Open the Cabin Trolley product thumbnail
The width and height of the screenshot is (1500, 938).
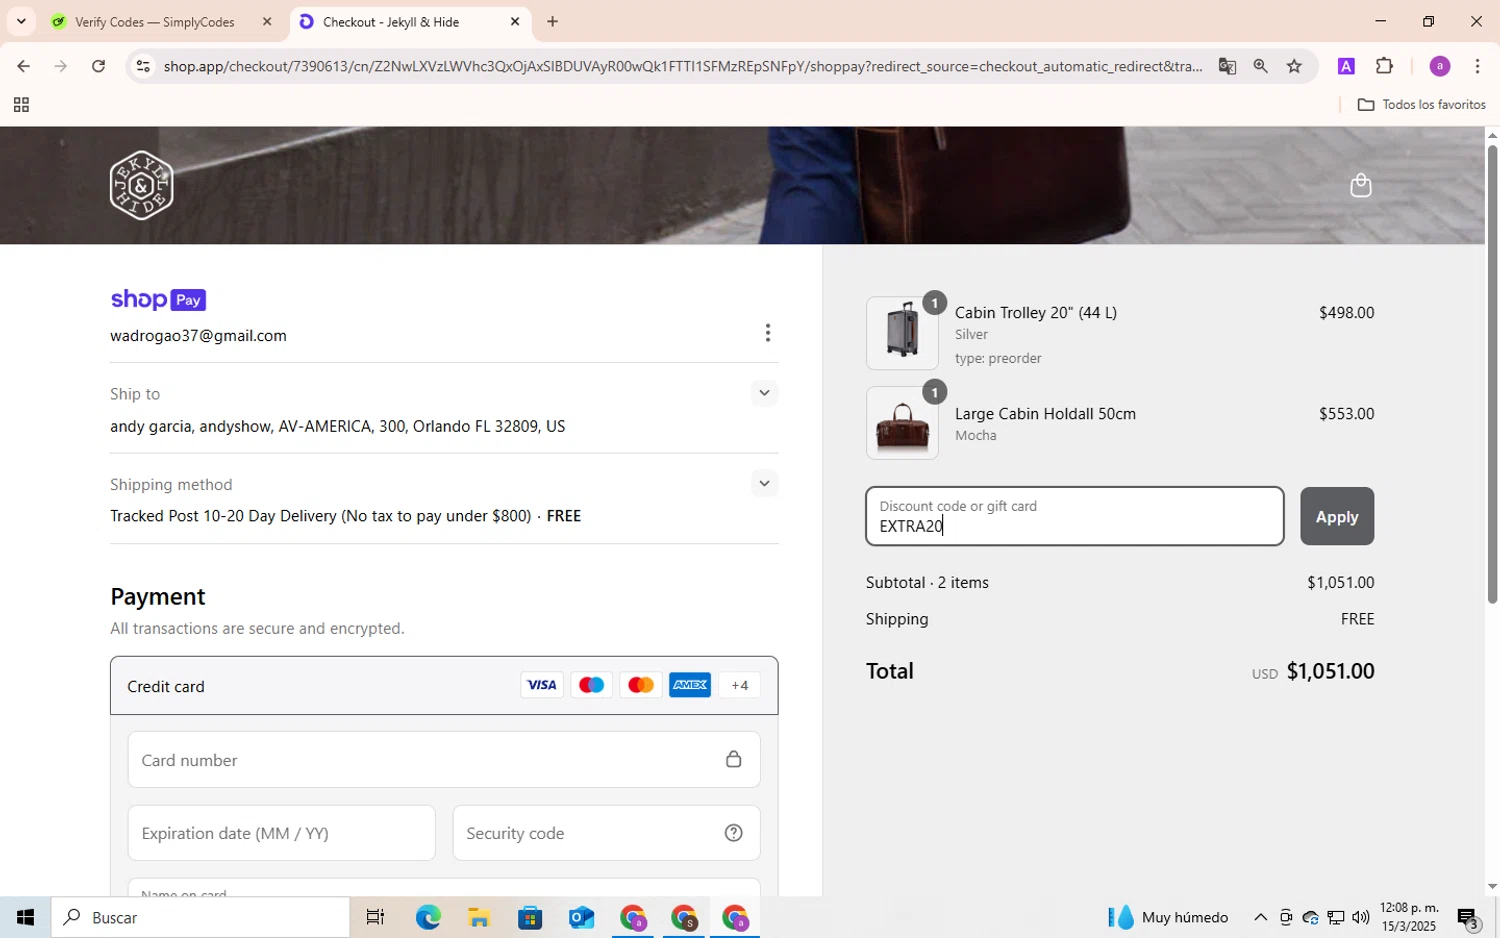(x=902, y=332)
